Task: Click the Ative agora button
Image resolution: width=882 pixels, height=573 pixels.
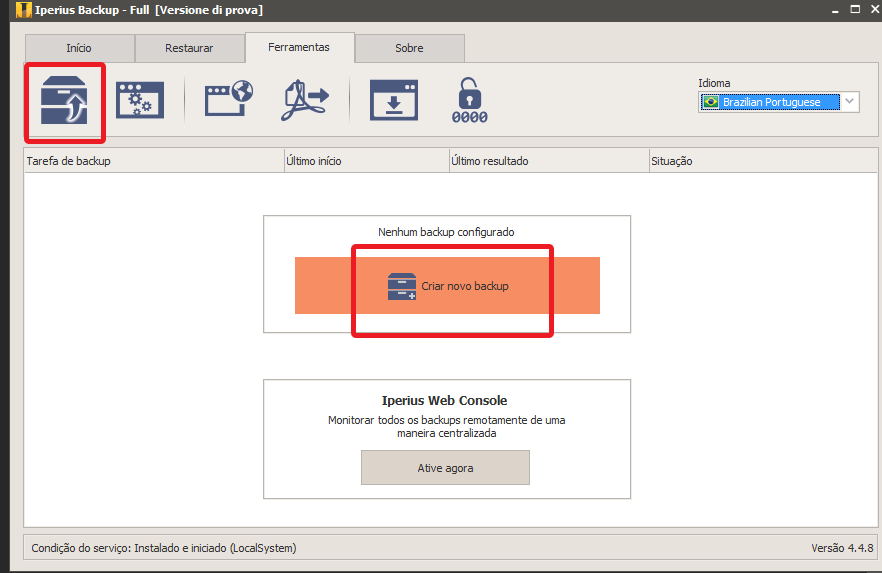Action: coord(445,468)
